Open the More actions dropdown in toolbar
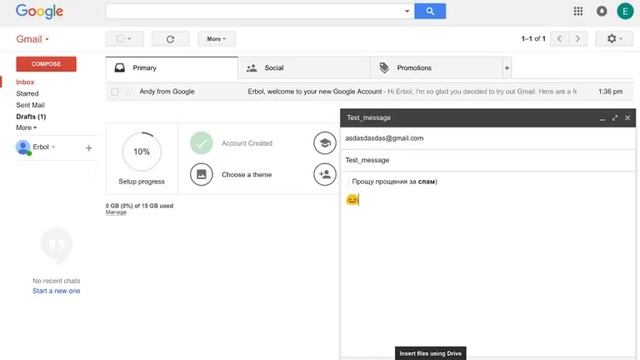This screenshot has width=640, height=360. [216, 39]
